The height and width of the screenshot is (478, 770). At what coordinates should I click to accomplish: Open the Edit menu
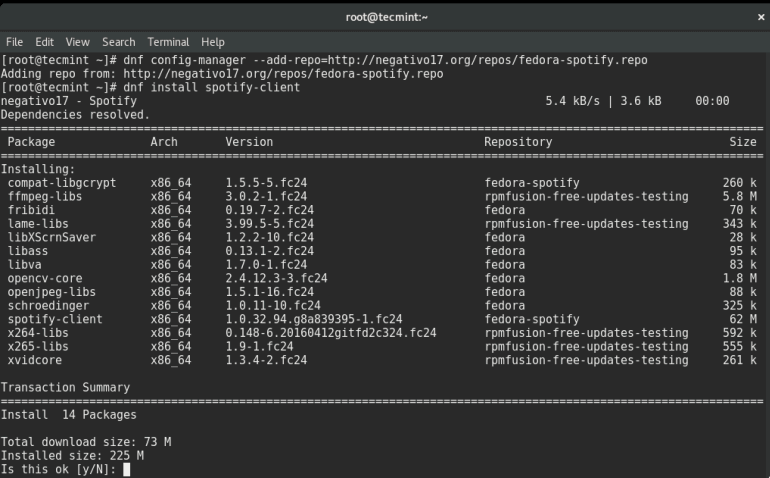(44, 42)
